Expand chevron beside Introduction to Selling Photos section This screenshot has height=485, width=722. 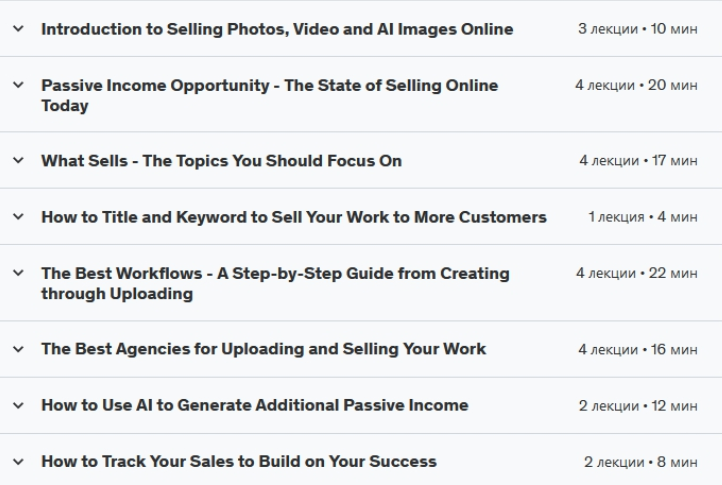(x=19, y=29)
